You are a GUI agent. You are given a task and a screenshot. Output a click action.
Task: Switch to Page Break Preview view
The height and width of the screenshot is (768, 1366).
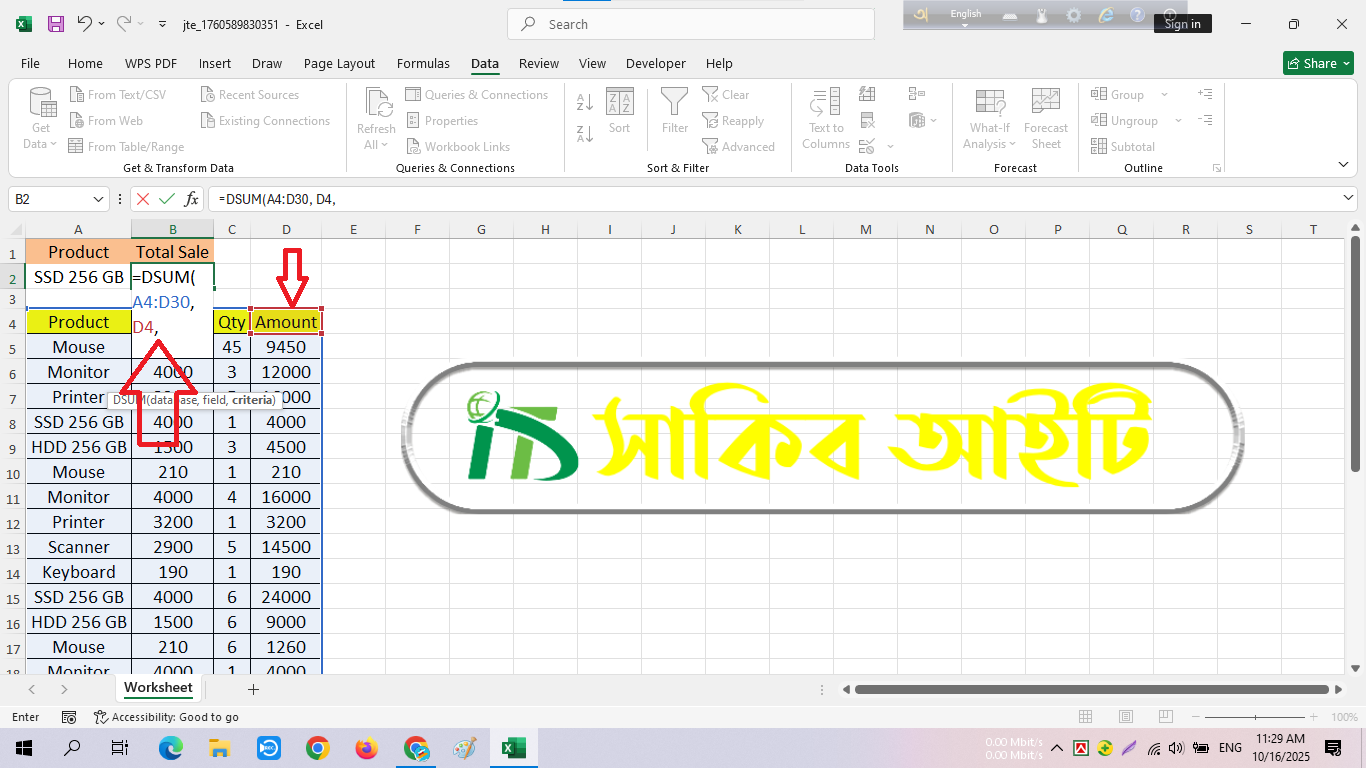(1164, 717)
